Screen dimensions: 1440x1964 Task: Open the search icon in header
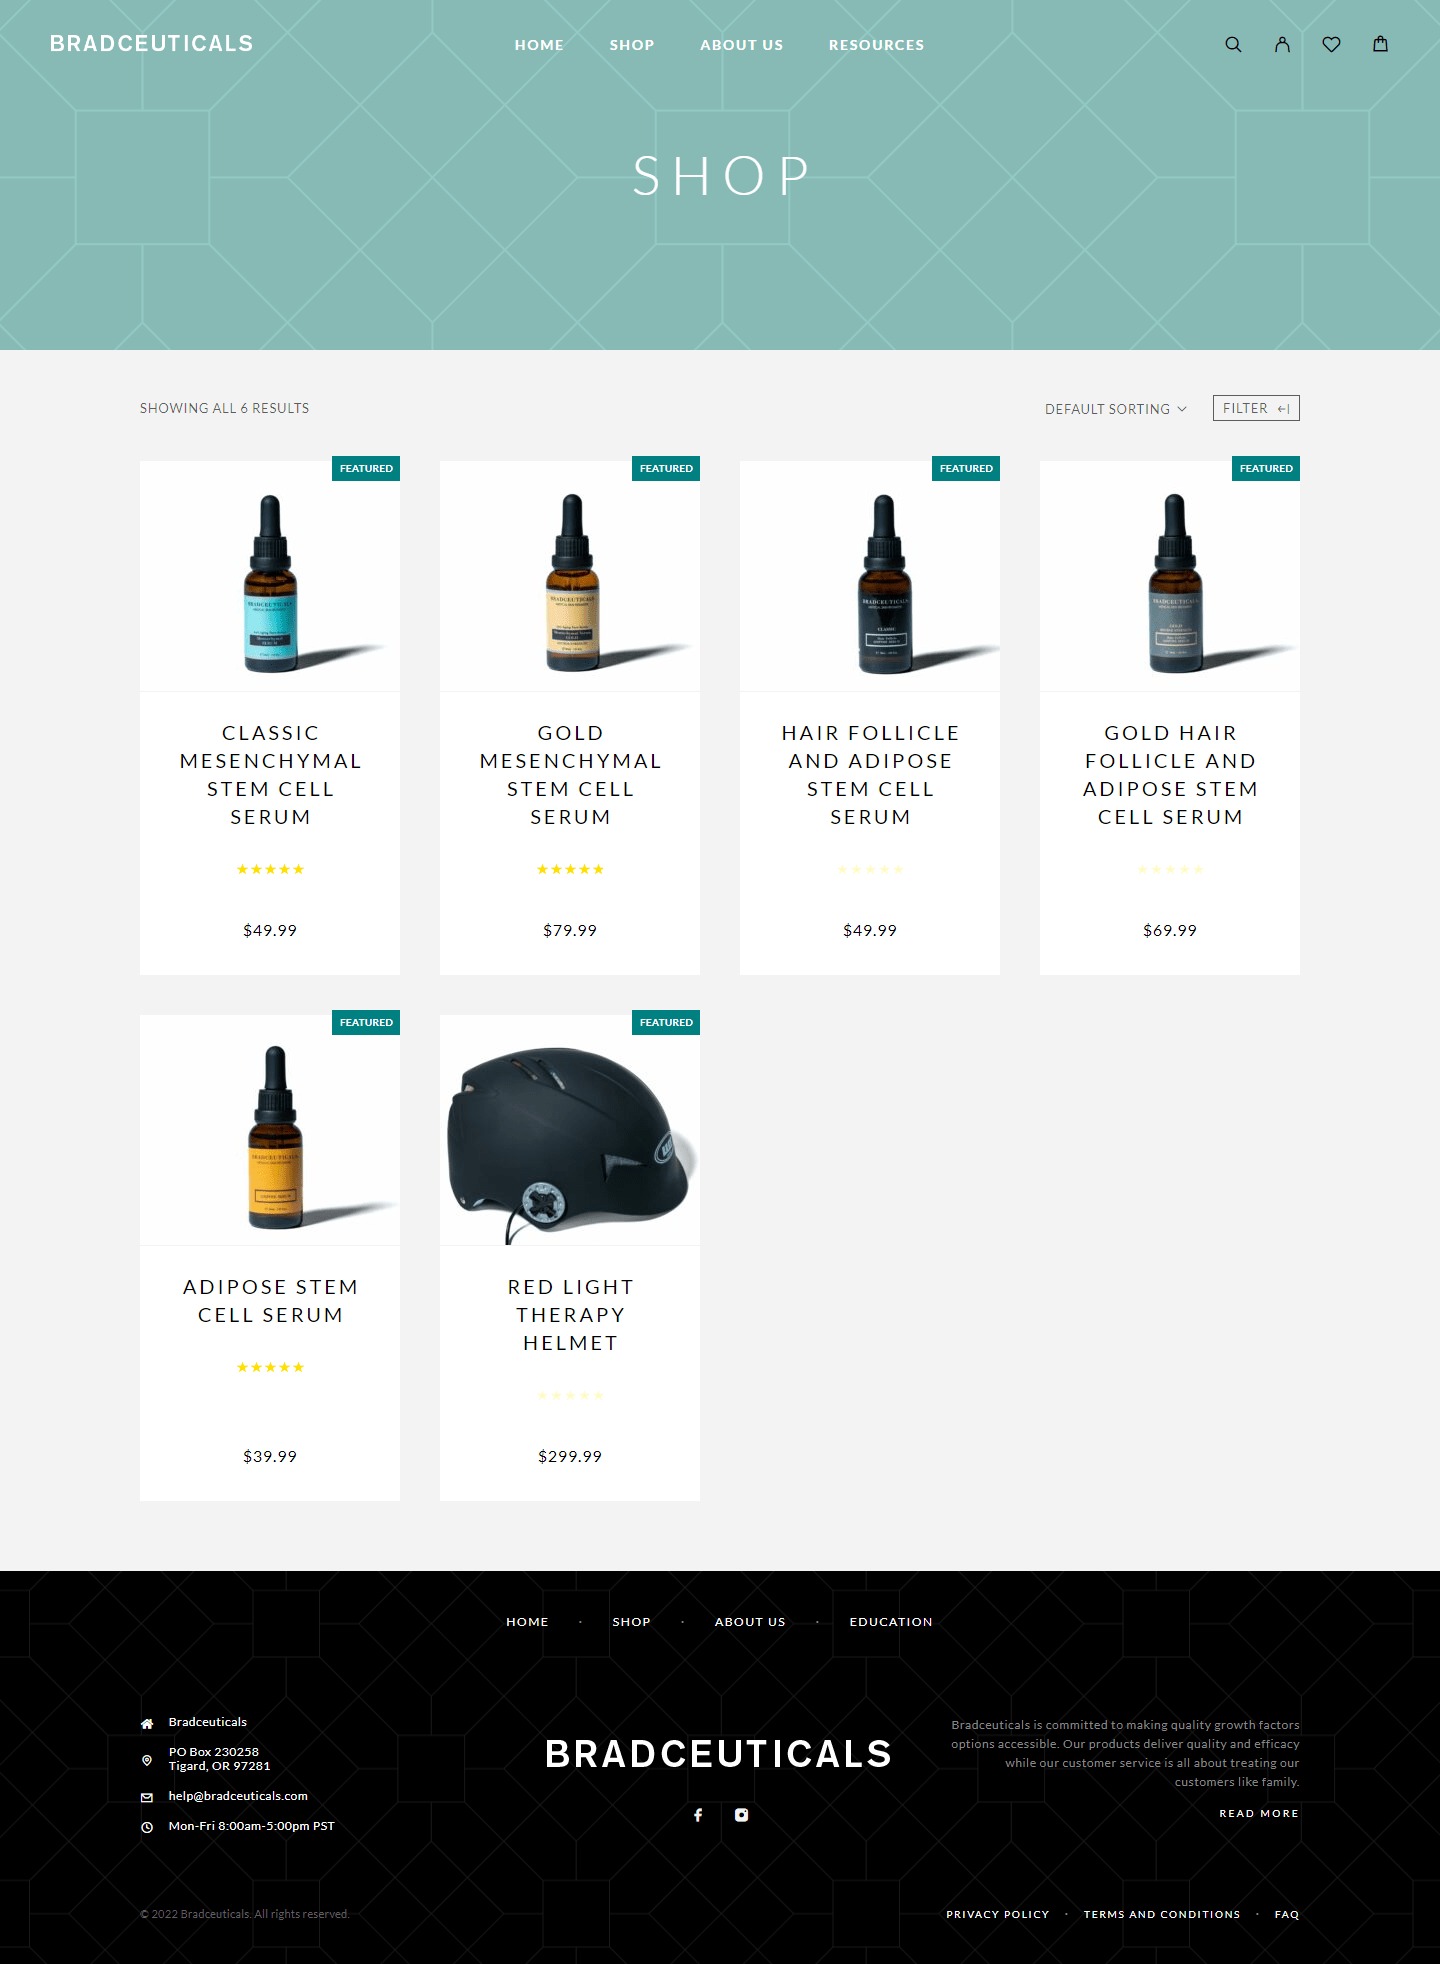[1233, 44]
